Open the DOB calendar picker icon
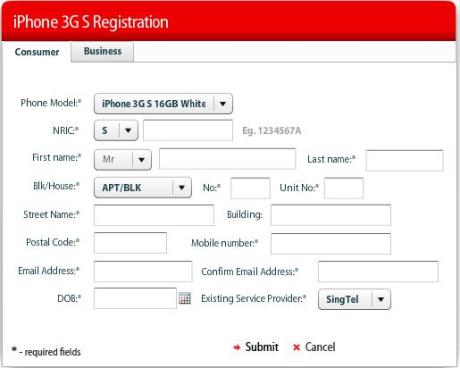The height and width of the screenshot is (368, 460). click(x=185, y=298)
